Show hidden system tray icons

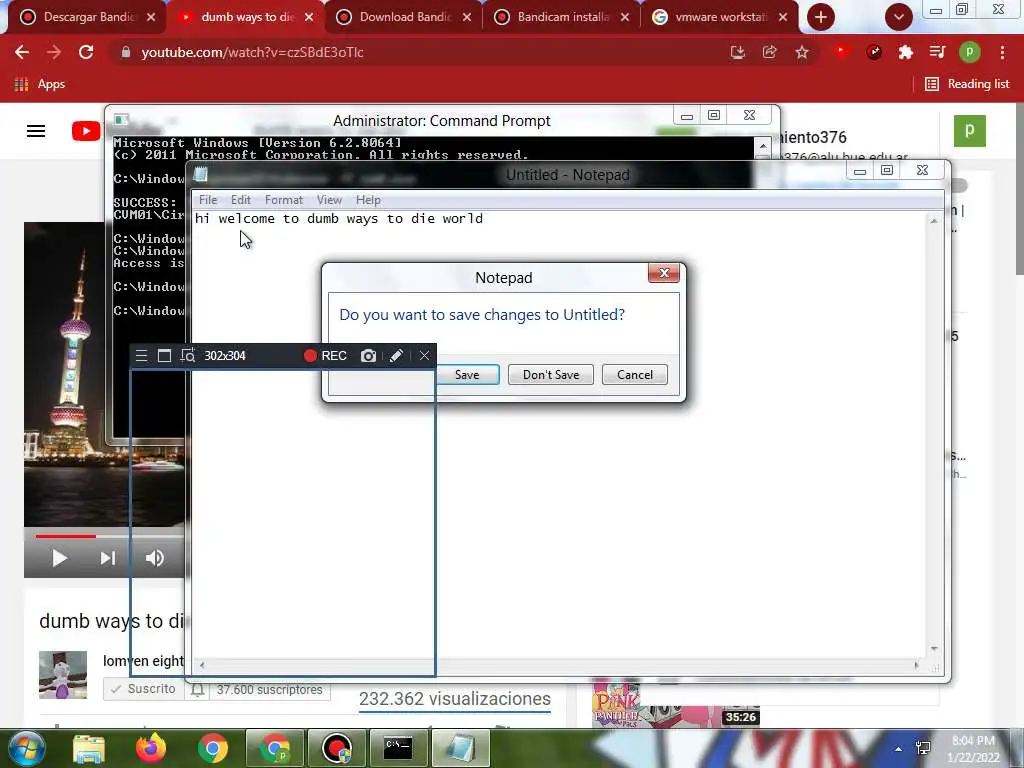899,750
